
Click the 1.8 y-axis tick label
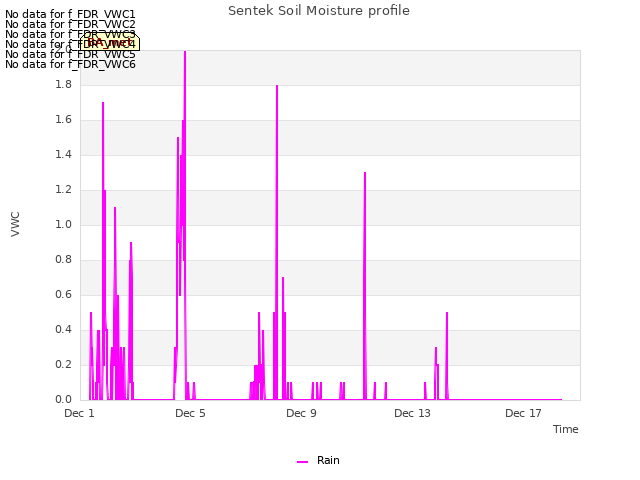click(x=63, y=84)
